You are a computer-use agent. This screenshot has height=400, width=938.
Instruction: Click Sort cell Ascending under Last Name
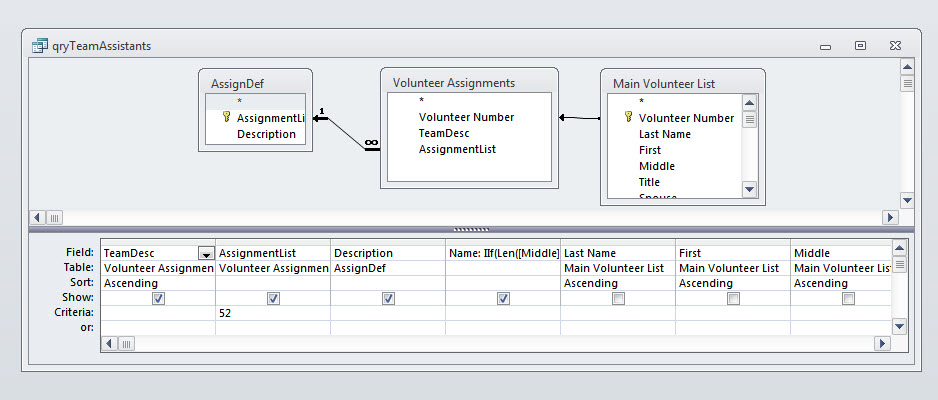pyautogui.click(x=617, y=283)
